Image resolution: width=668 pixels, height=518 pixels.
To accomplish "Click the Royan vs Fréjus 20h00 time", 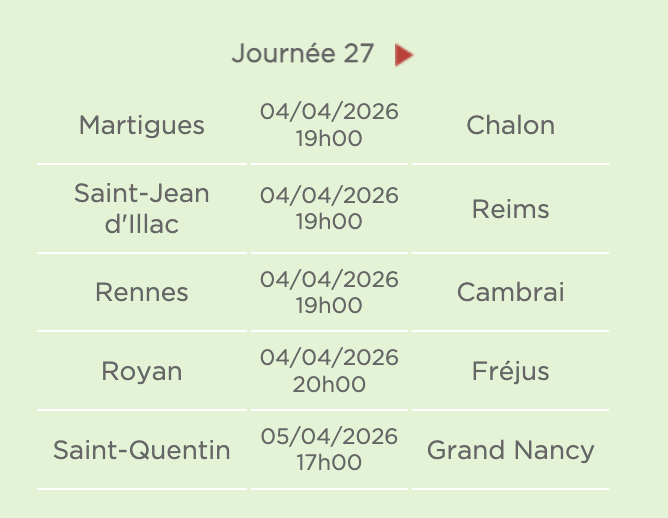I will click(329, 385).
